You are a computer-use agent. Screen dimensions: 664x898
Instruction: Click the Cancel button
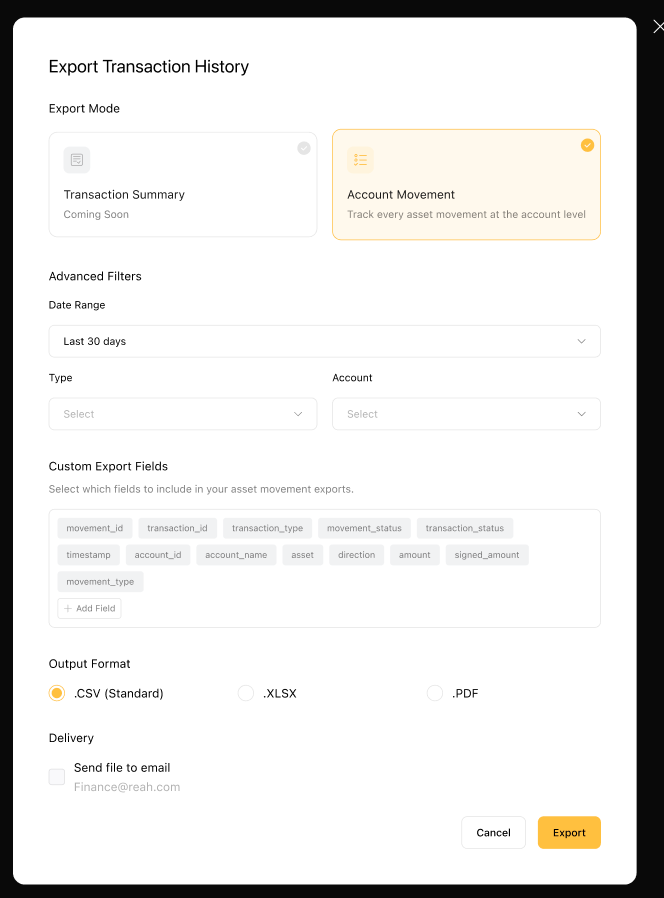click(493, 833)
